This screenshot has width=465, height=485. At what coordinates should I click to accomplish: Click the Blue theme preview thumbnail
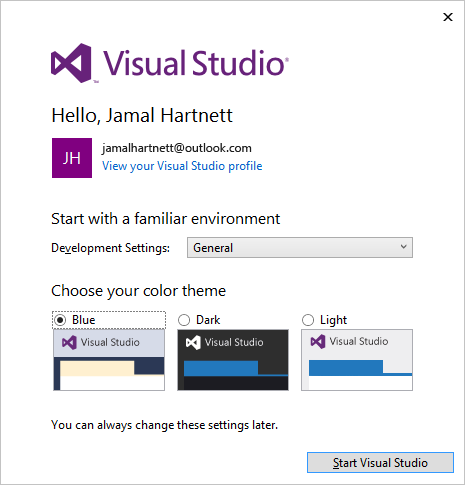(109, 360)
